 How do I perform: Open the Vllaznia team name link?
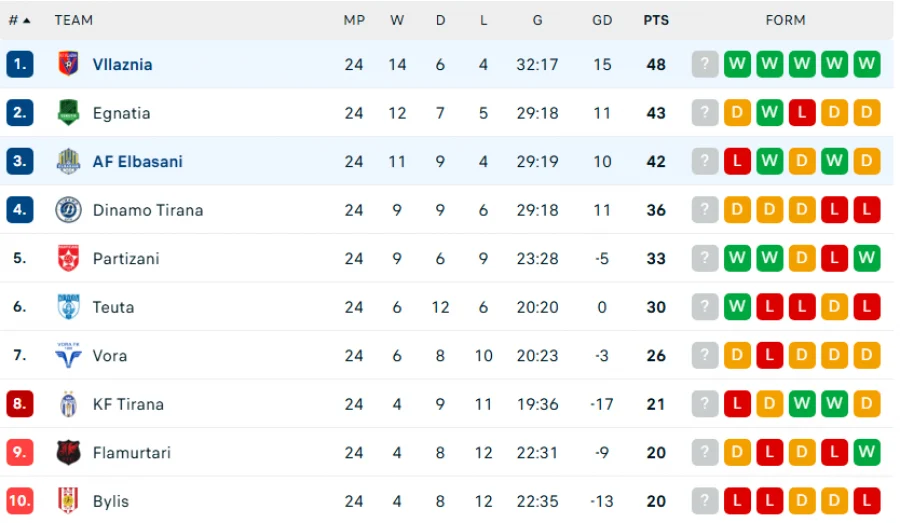pos(123,64)
